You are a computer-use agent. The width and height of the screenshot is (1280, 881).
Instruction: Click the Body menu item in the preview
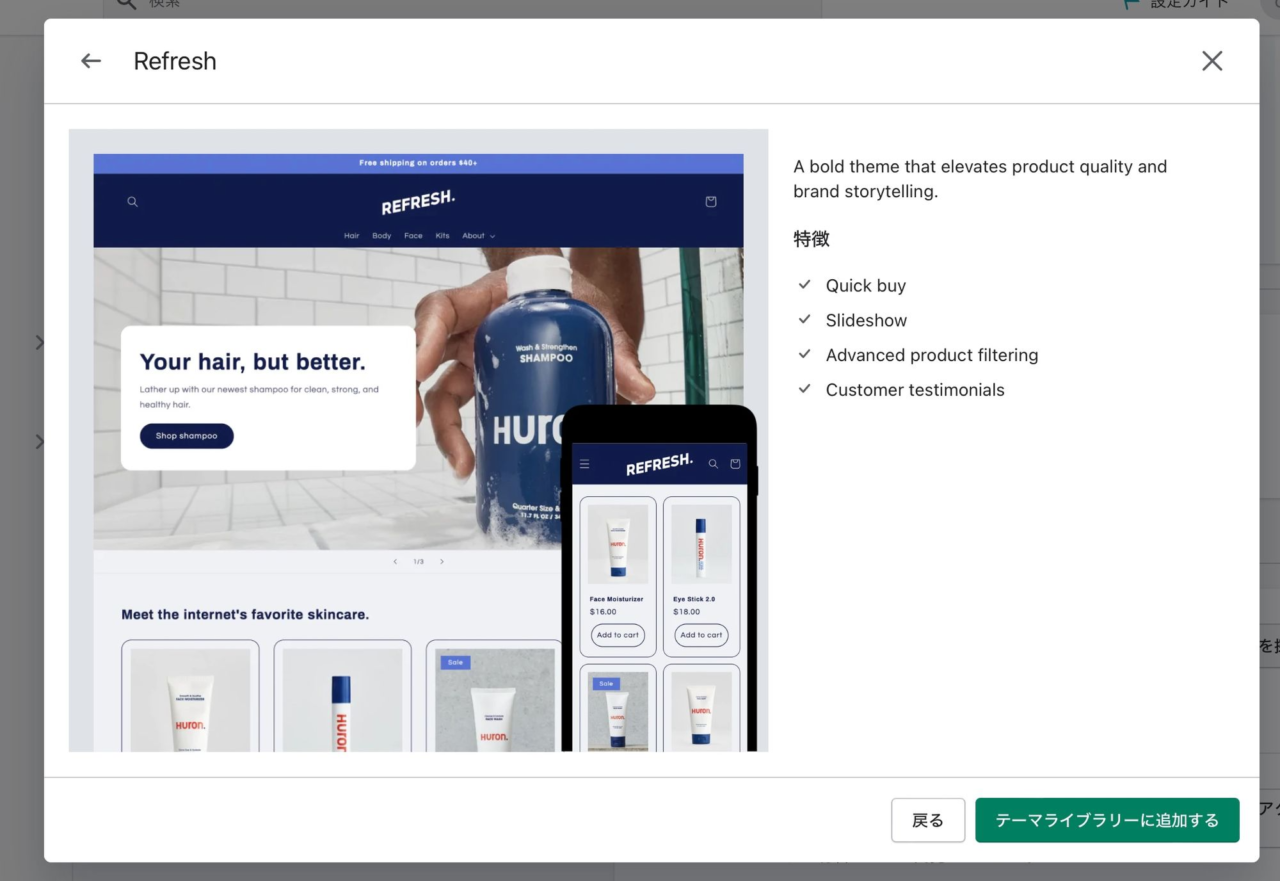pyautogui.click(x=382, y=236)
